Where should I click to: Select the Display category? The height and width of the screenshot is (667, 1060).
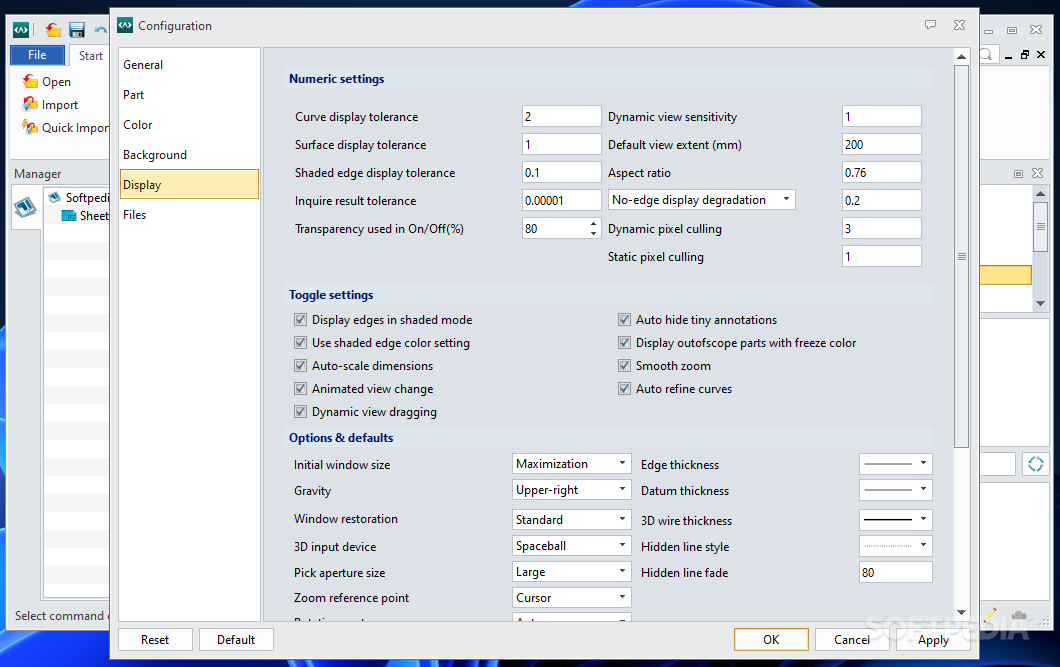tap(189, 184)
